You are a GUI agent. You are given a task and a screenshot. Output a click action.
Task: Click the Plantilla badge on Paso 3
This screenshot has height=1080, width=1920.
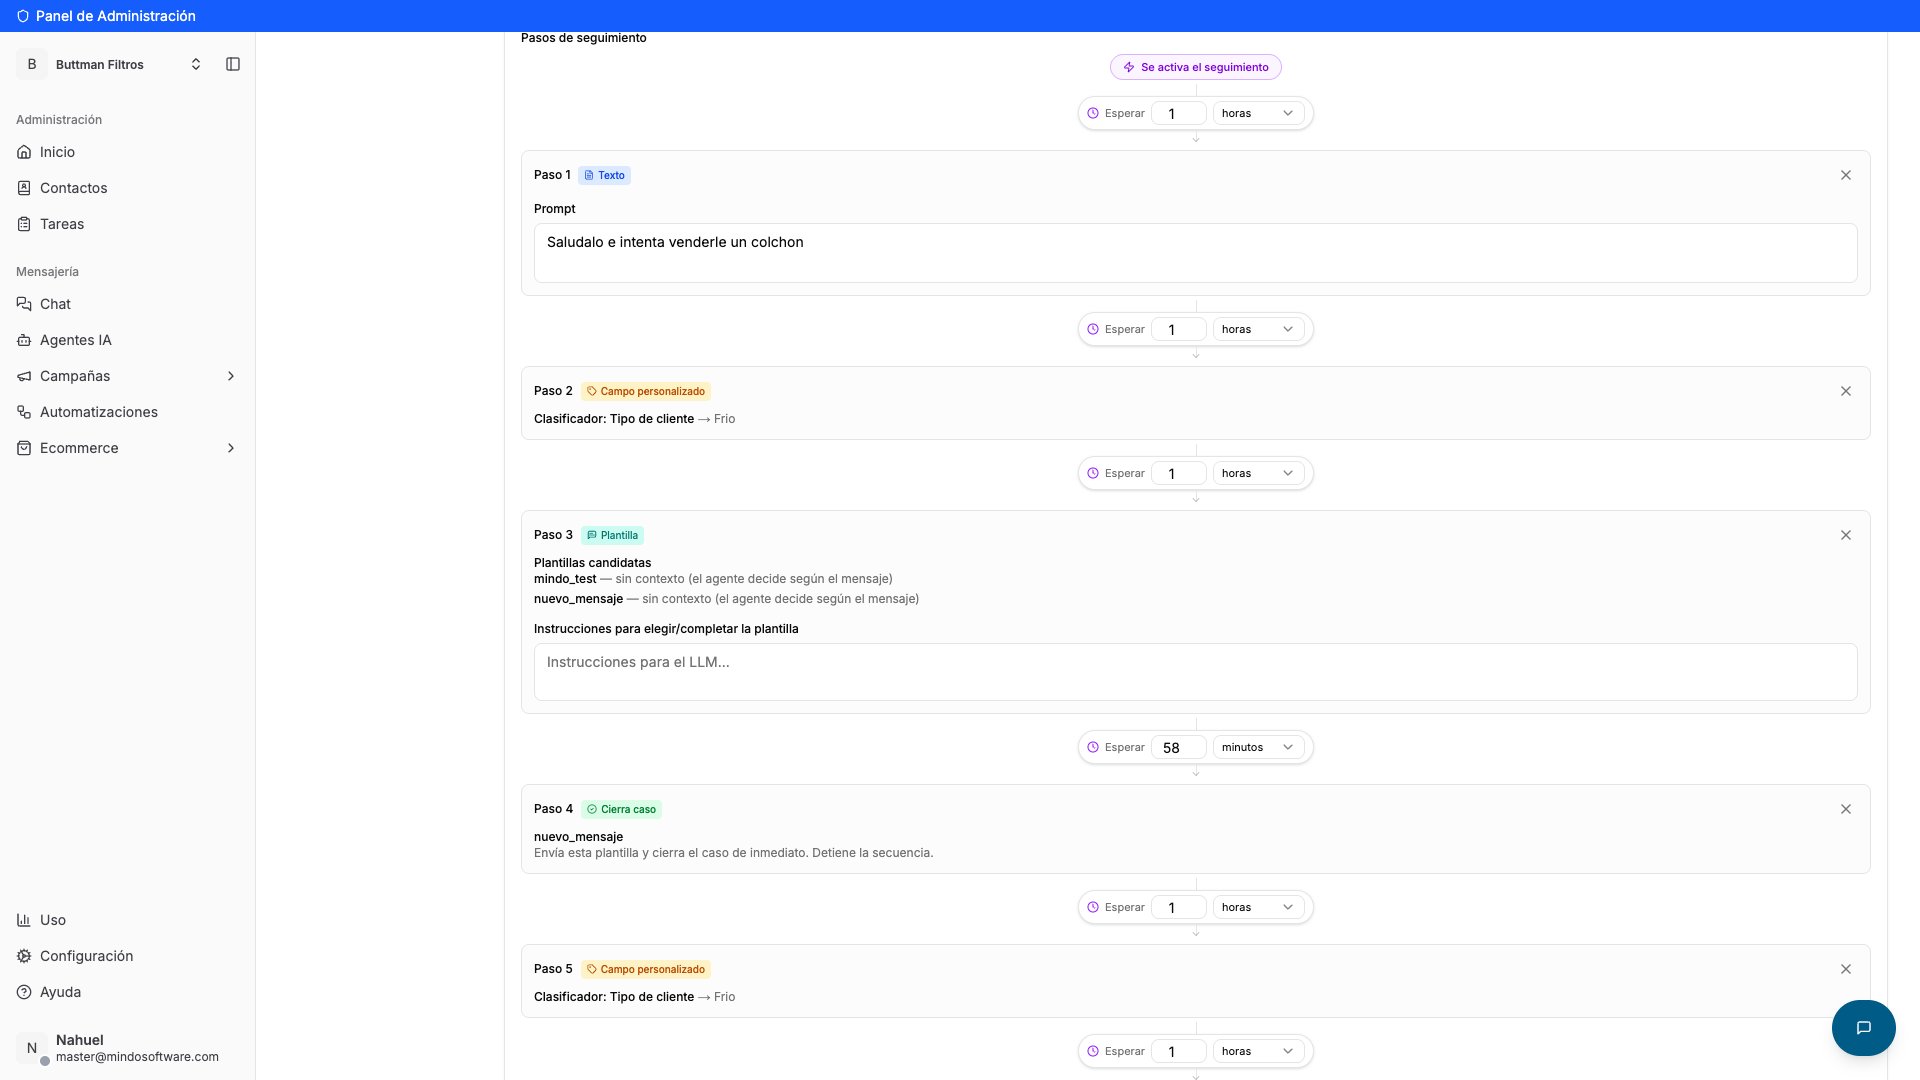coord(612,535)
